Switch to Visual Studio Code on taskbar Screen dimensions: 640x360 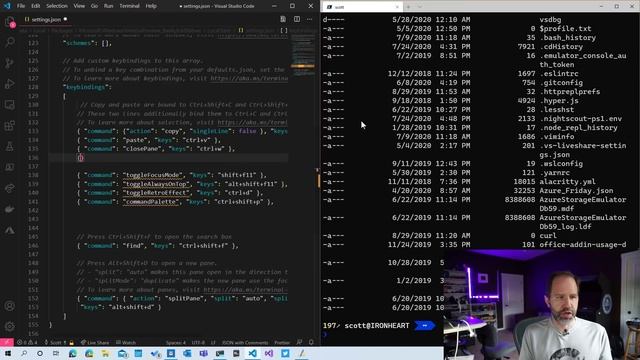[253, 353]
